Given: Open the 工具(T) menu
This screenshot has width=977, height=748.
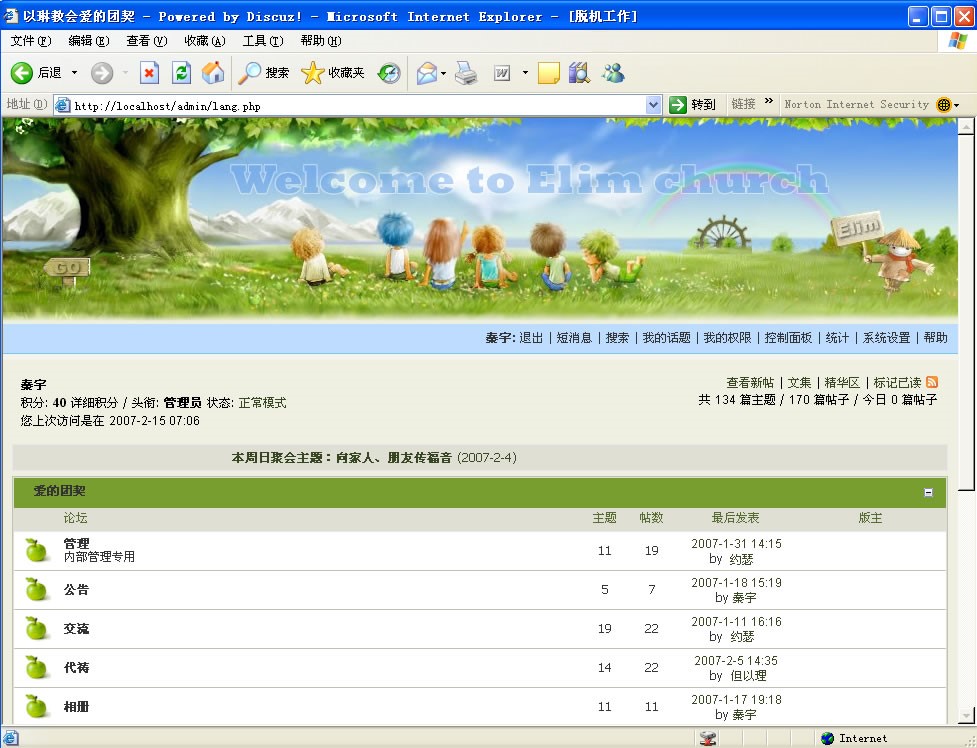Looking at the screenshot, I should coord(262,41).
